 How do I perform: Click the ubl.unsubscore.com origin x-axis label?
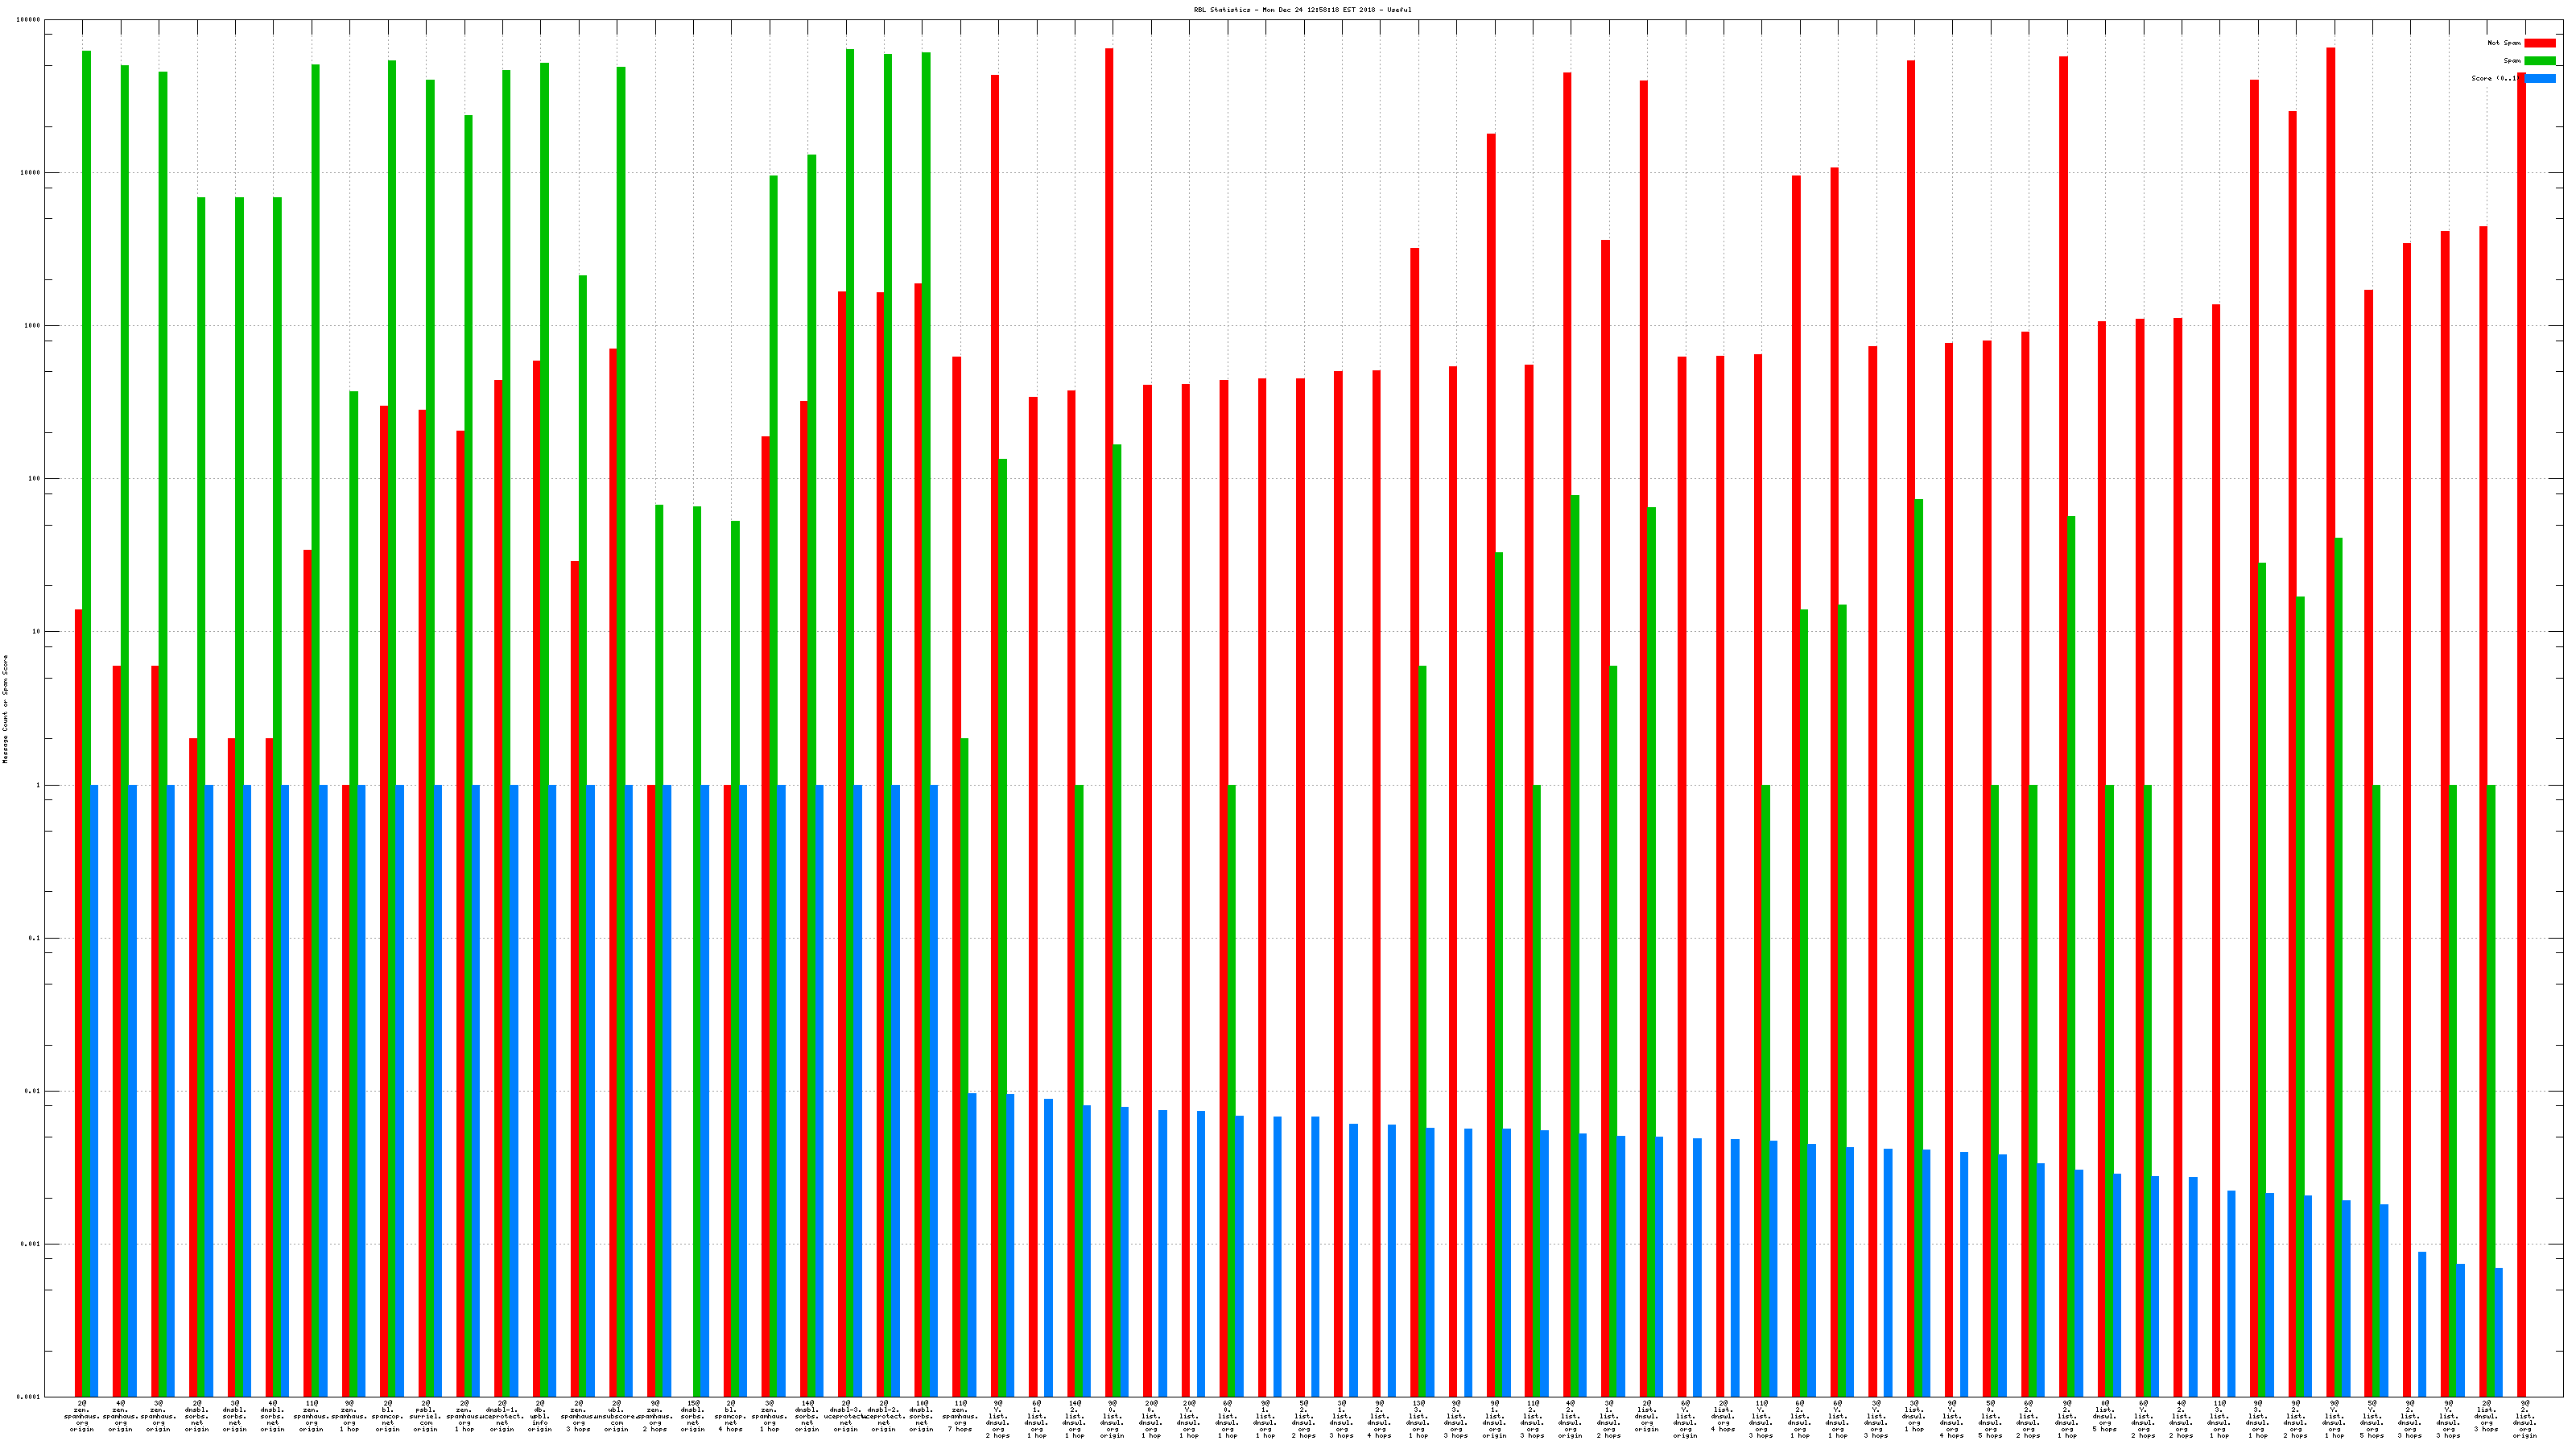click(x=616, y=1417)
